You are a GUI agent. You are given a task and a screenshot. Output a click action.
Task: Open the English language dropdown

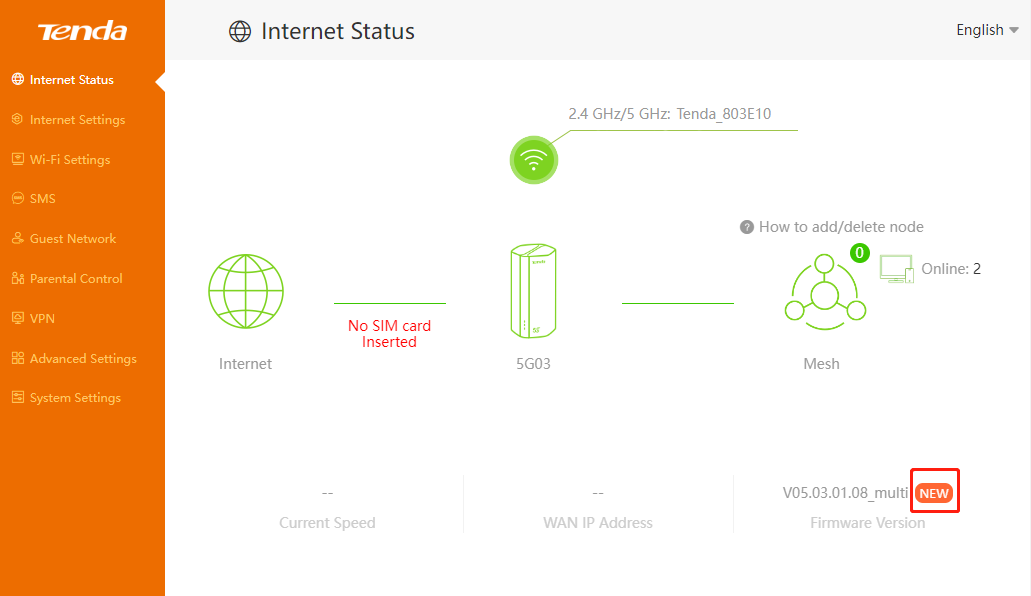986,30
